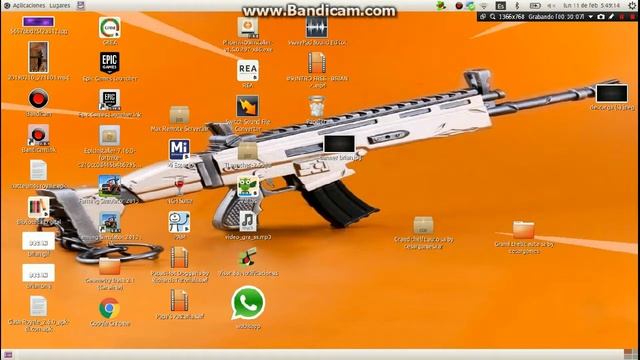Open the date and time clock menu
Viewport: 640px width, 360px height.
click(x=591, y=6)
